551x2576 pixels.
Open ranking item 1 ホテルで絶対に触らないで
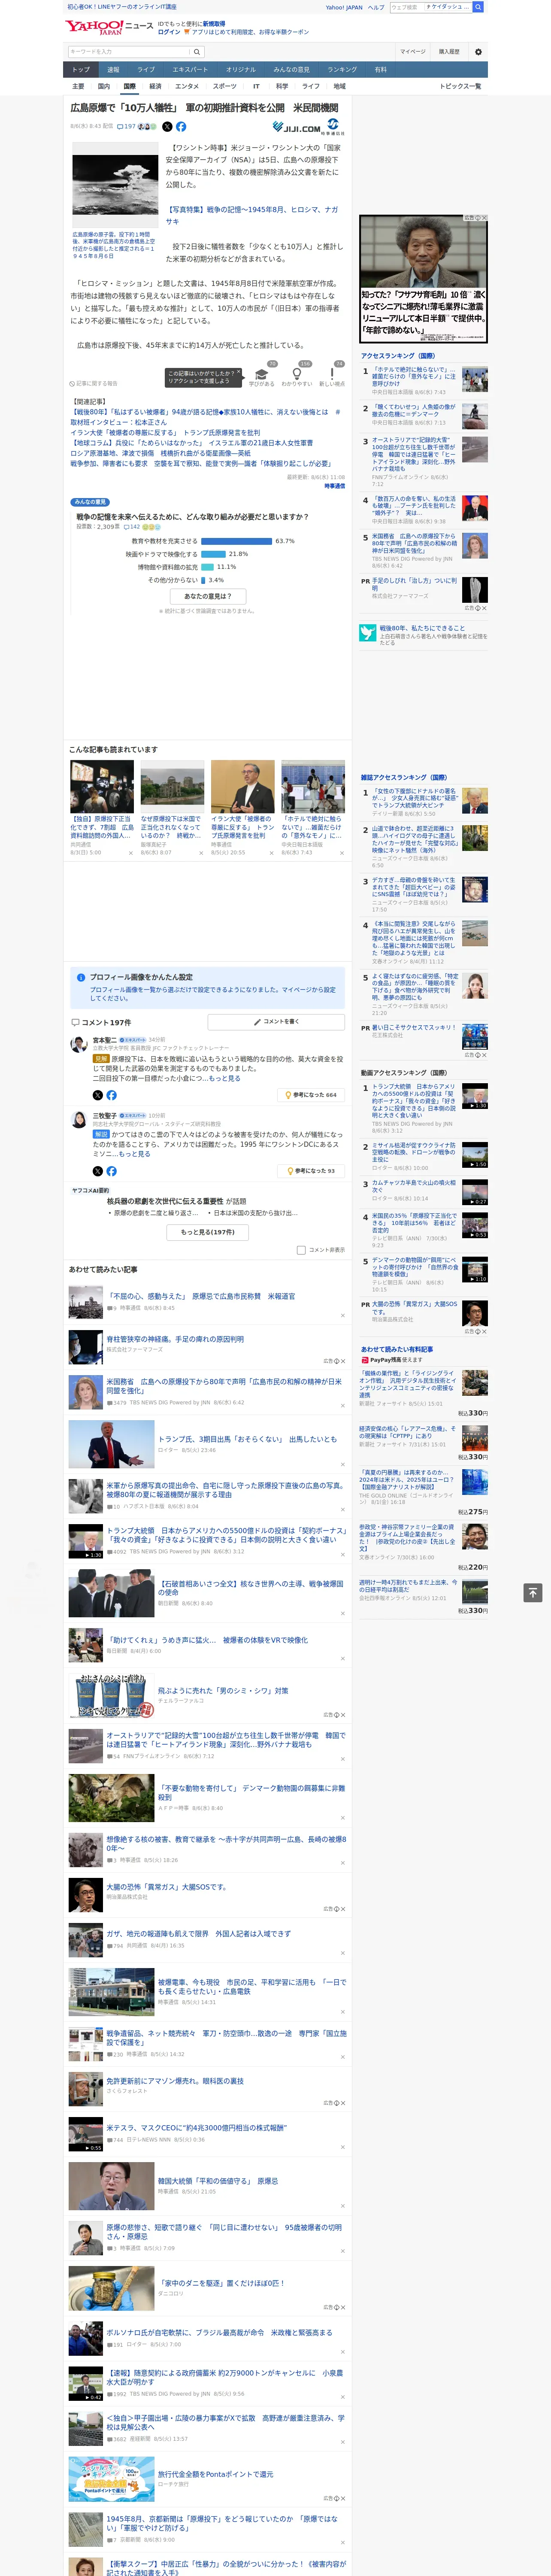coord(414,377)
